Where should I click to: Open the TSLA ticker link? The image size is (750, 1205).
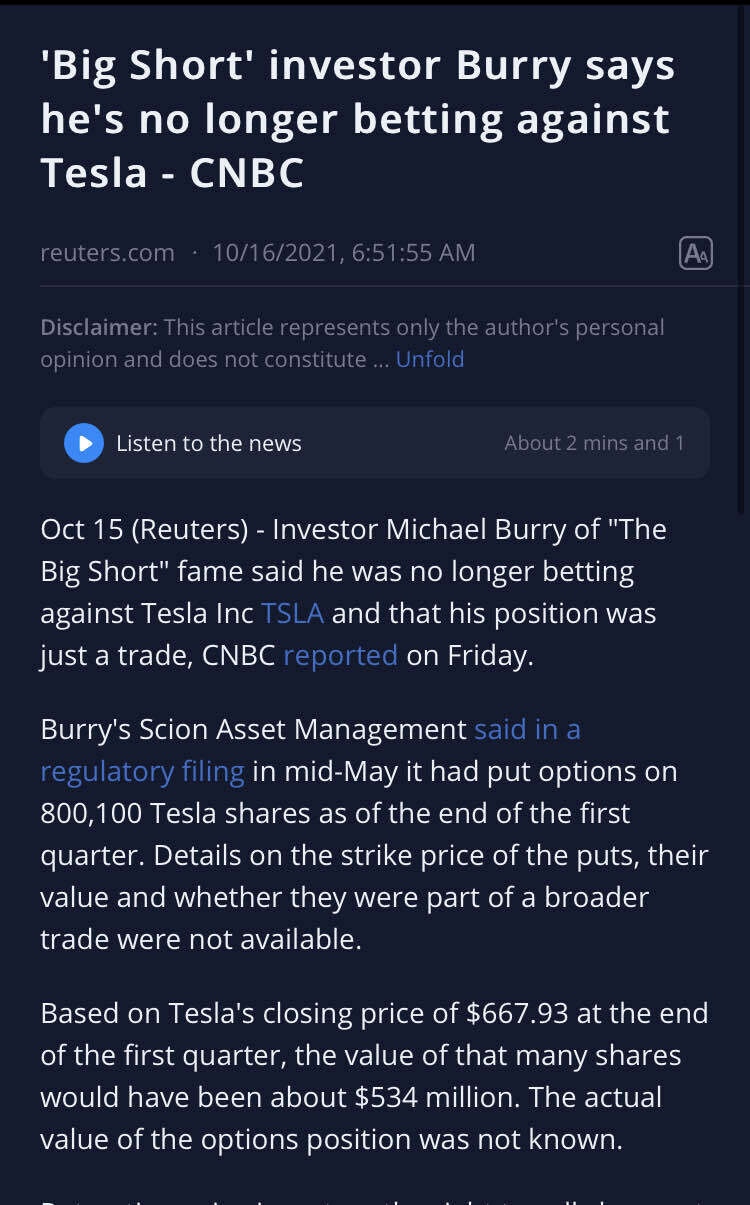[x=292, y=613]
